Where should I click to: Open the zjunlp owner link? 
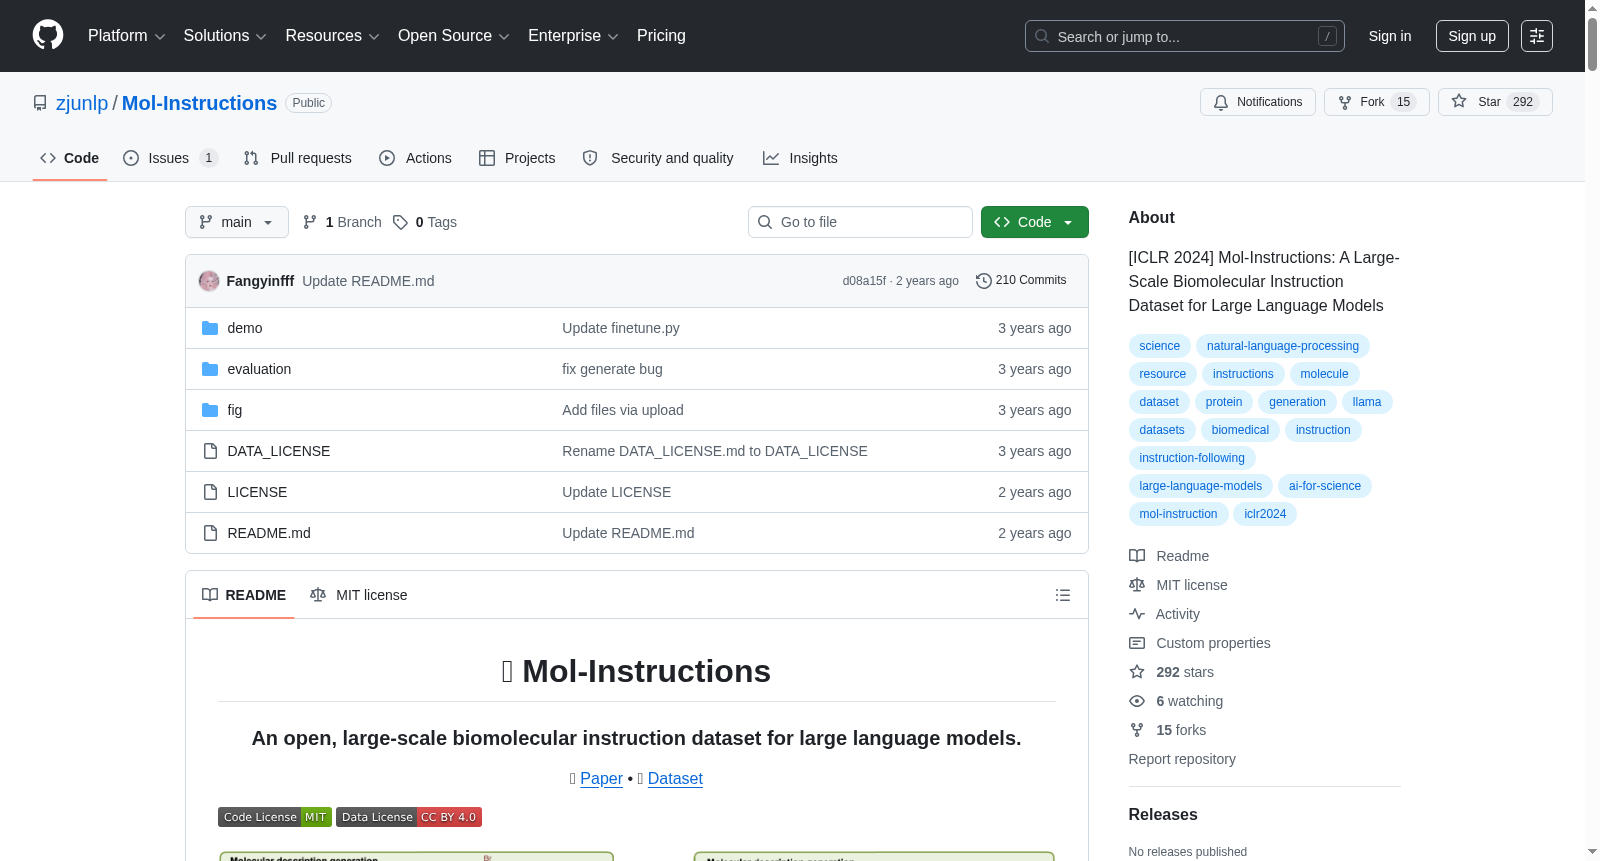tap(82, 103)
